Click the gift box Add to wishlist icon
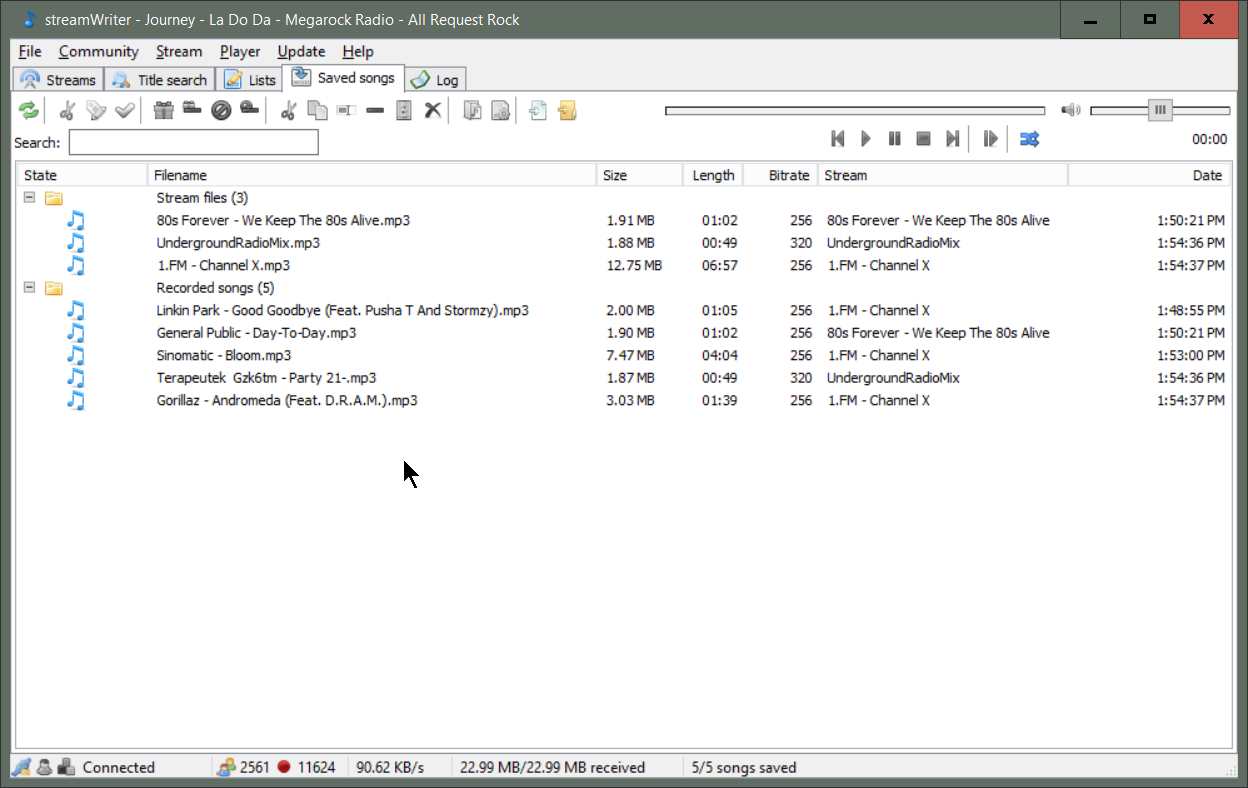The image size is (1248, 788). (x=164, y=110)
